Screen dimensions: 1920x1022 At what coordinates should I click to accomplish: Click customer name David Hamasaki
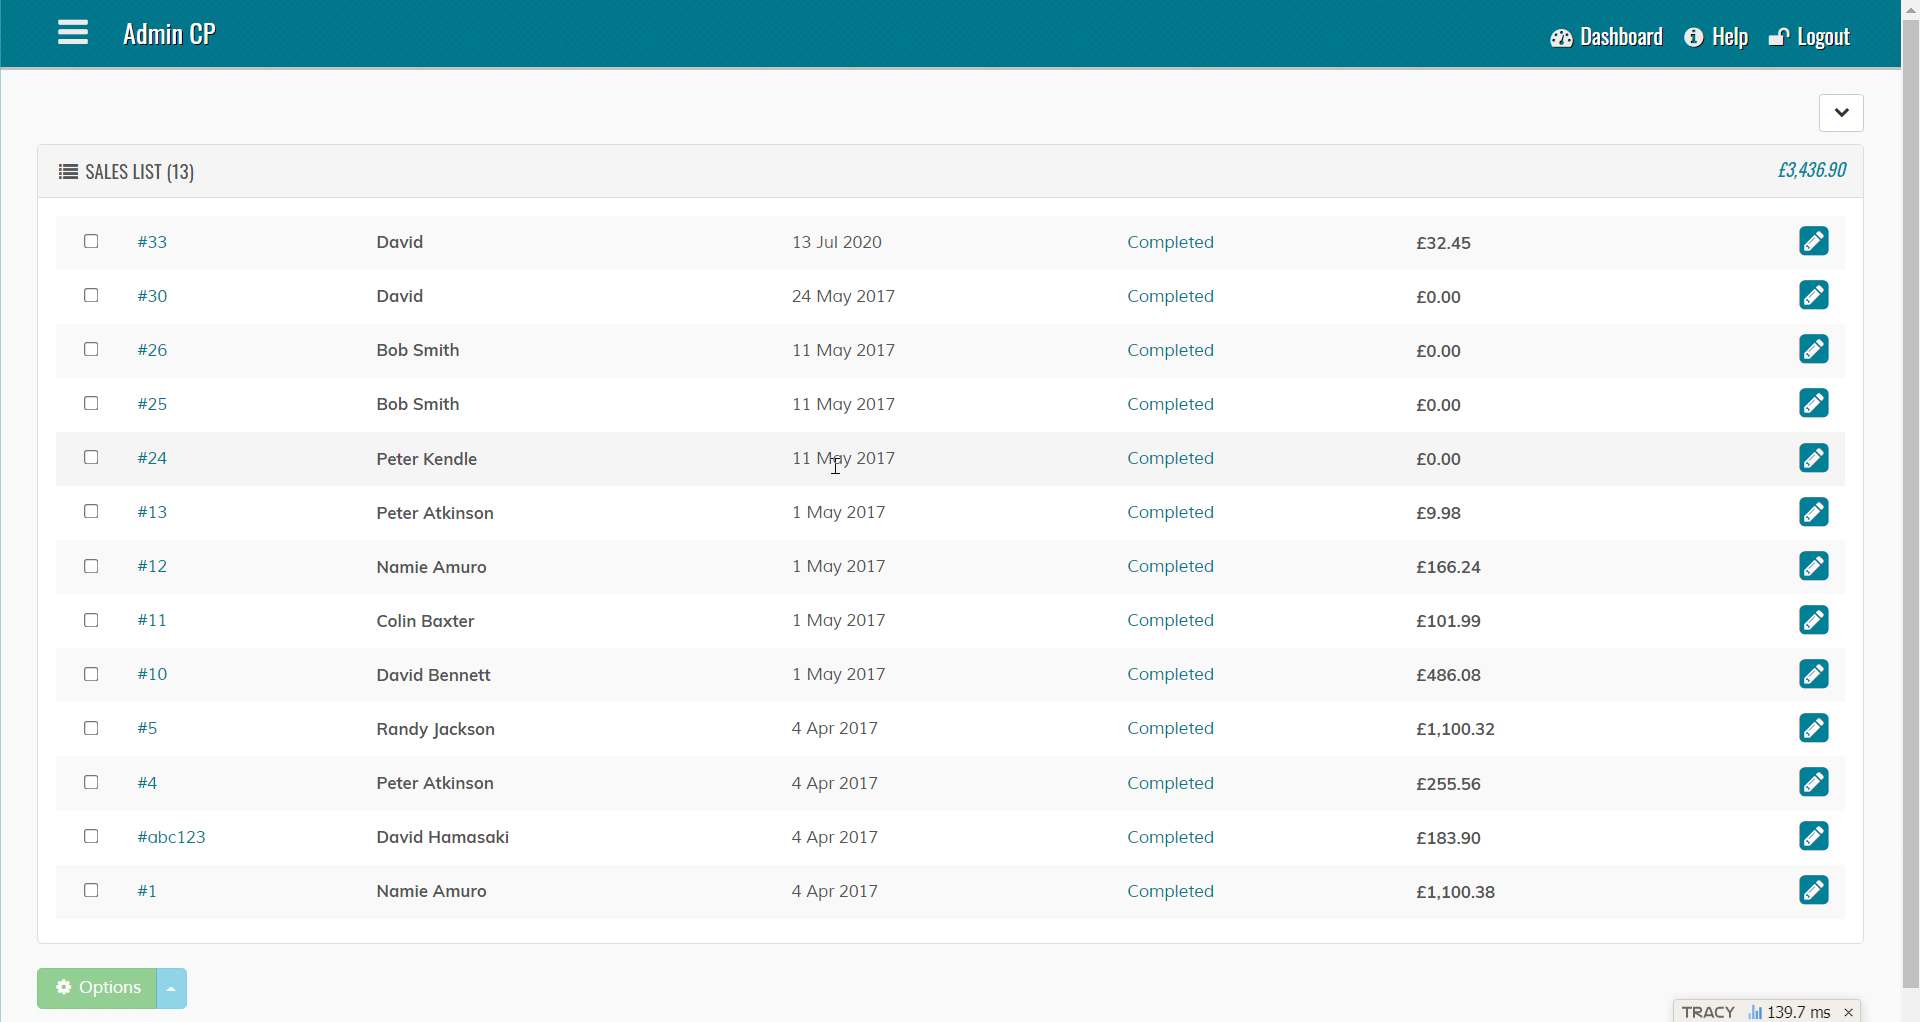(x=442, y=837)
